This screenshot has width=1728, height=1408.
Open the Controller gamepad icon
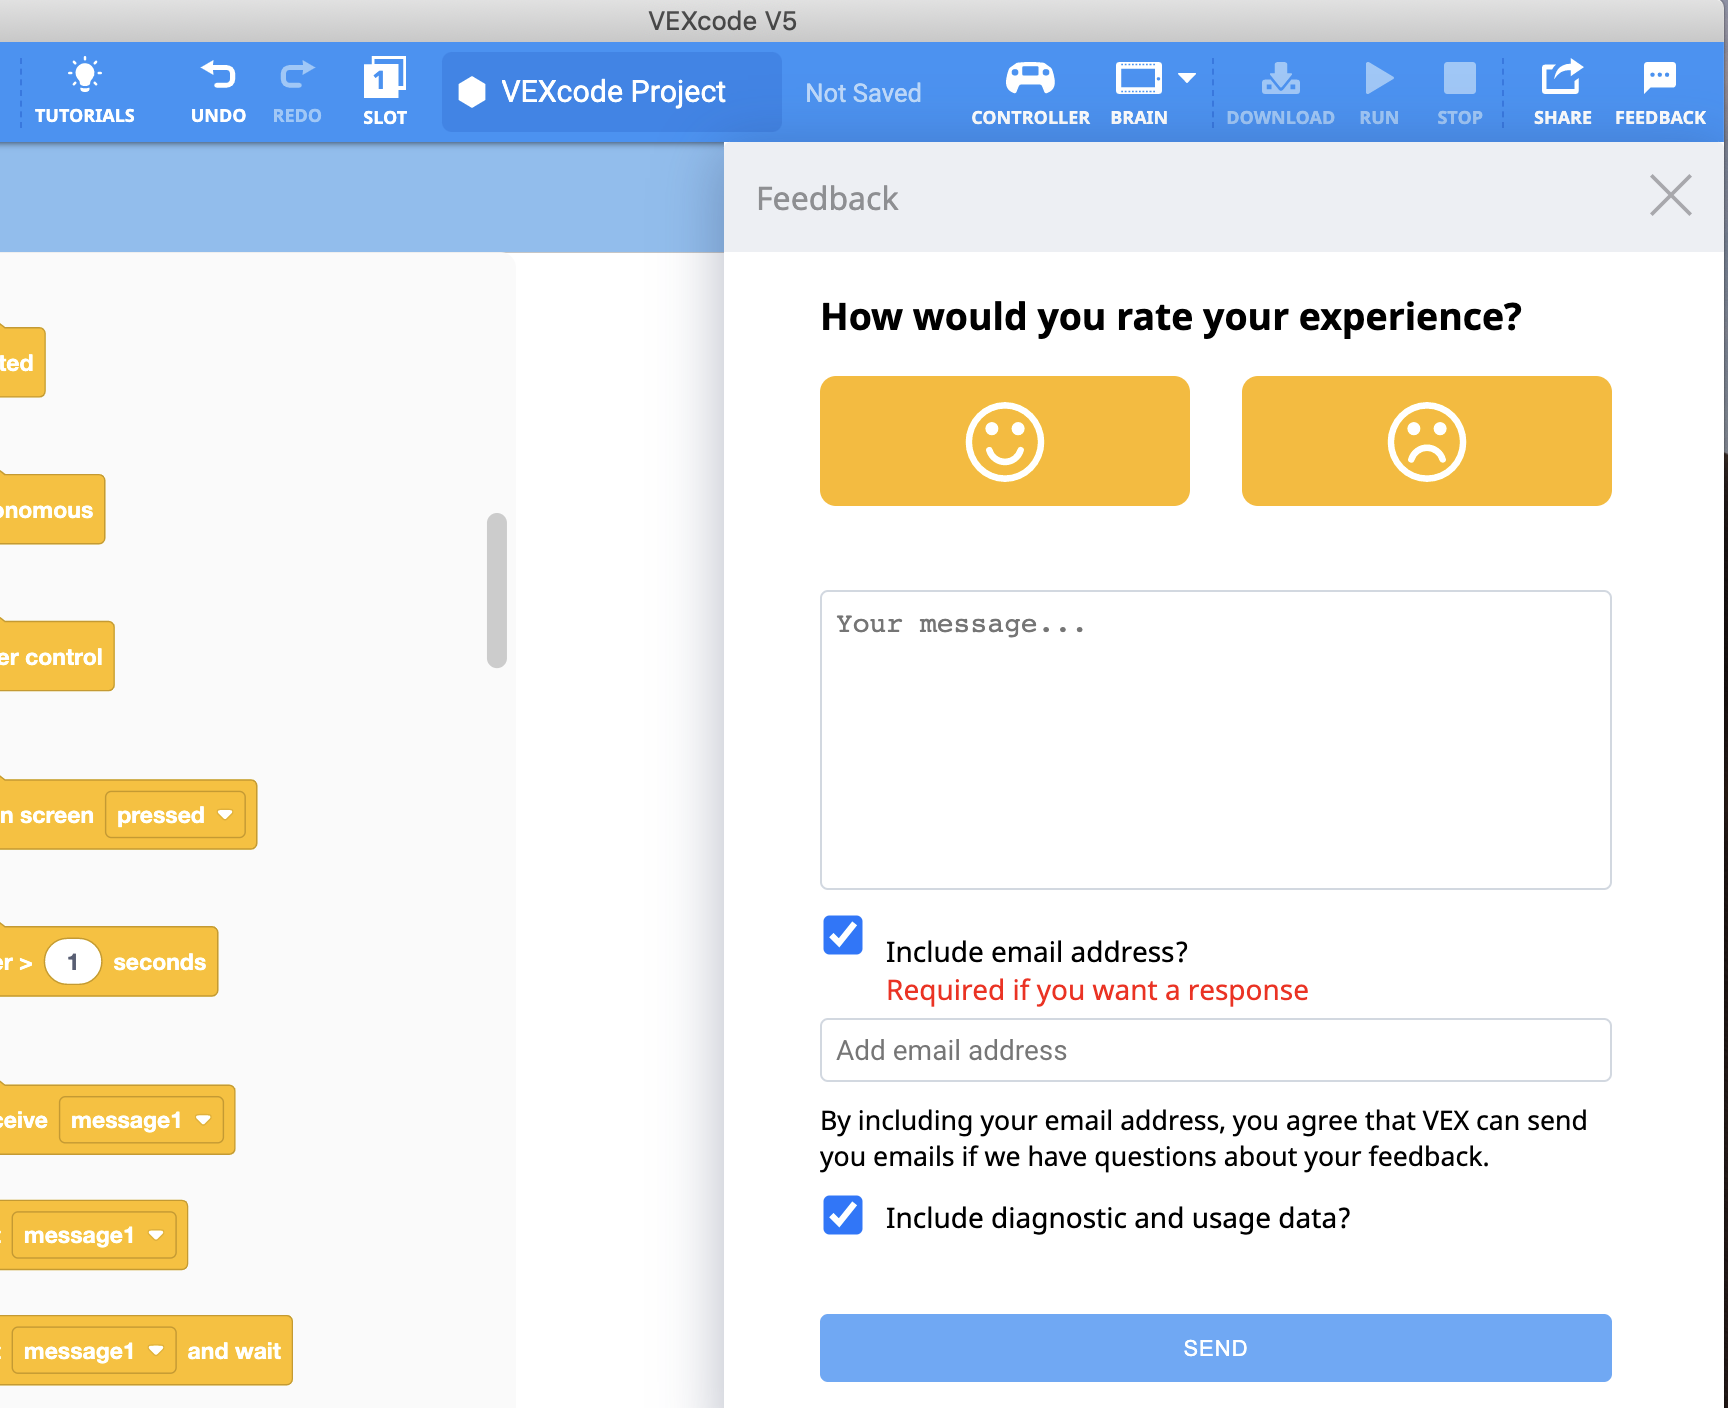tap(1030, 78)
